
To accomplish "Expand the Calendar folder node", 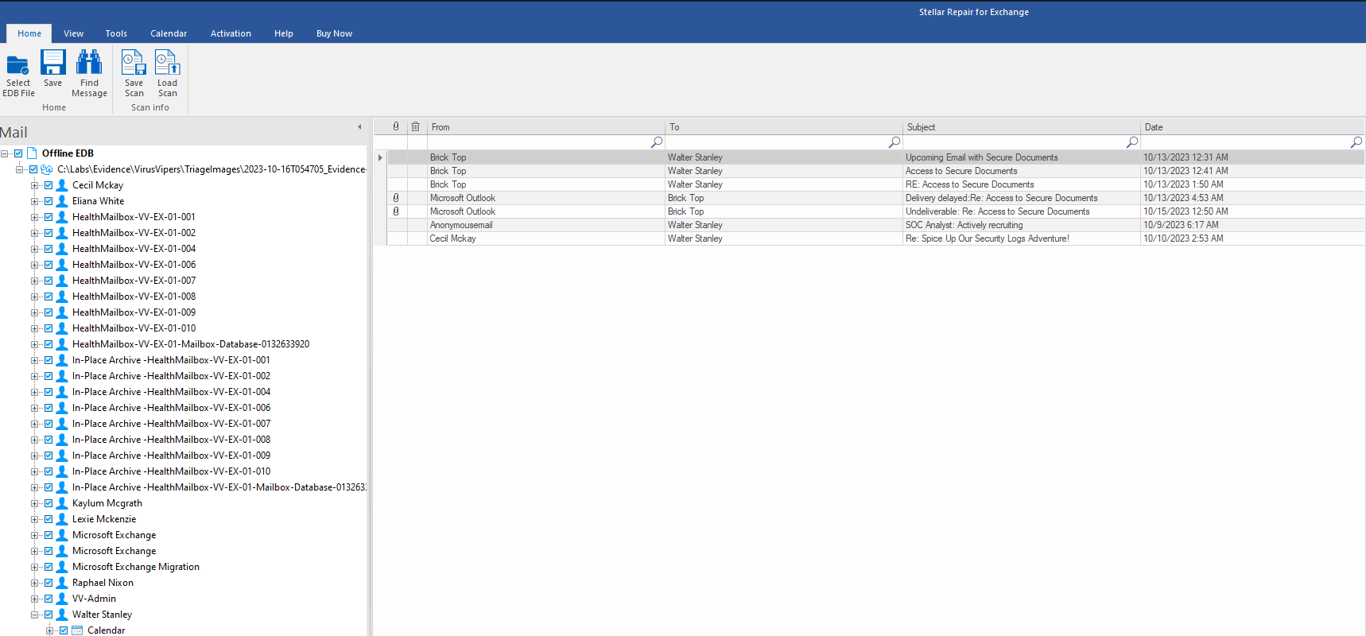I will point(50,630).
